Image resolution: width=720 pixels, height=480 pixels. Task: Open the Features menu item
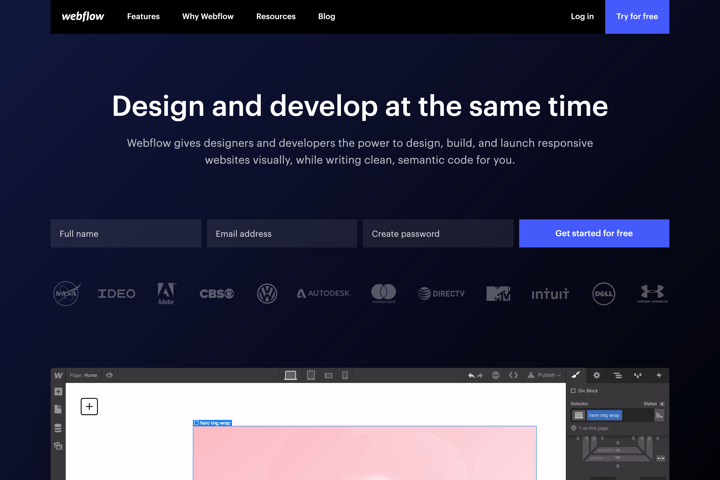(143, 17)
